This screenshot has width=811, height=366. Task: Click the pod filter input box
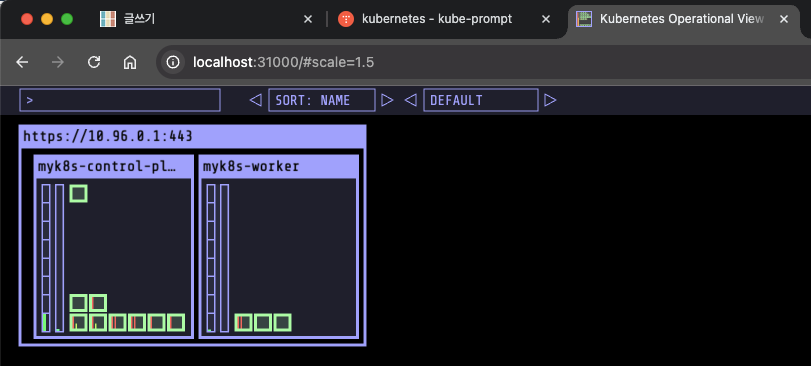click(x=120, y=100)
